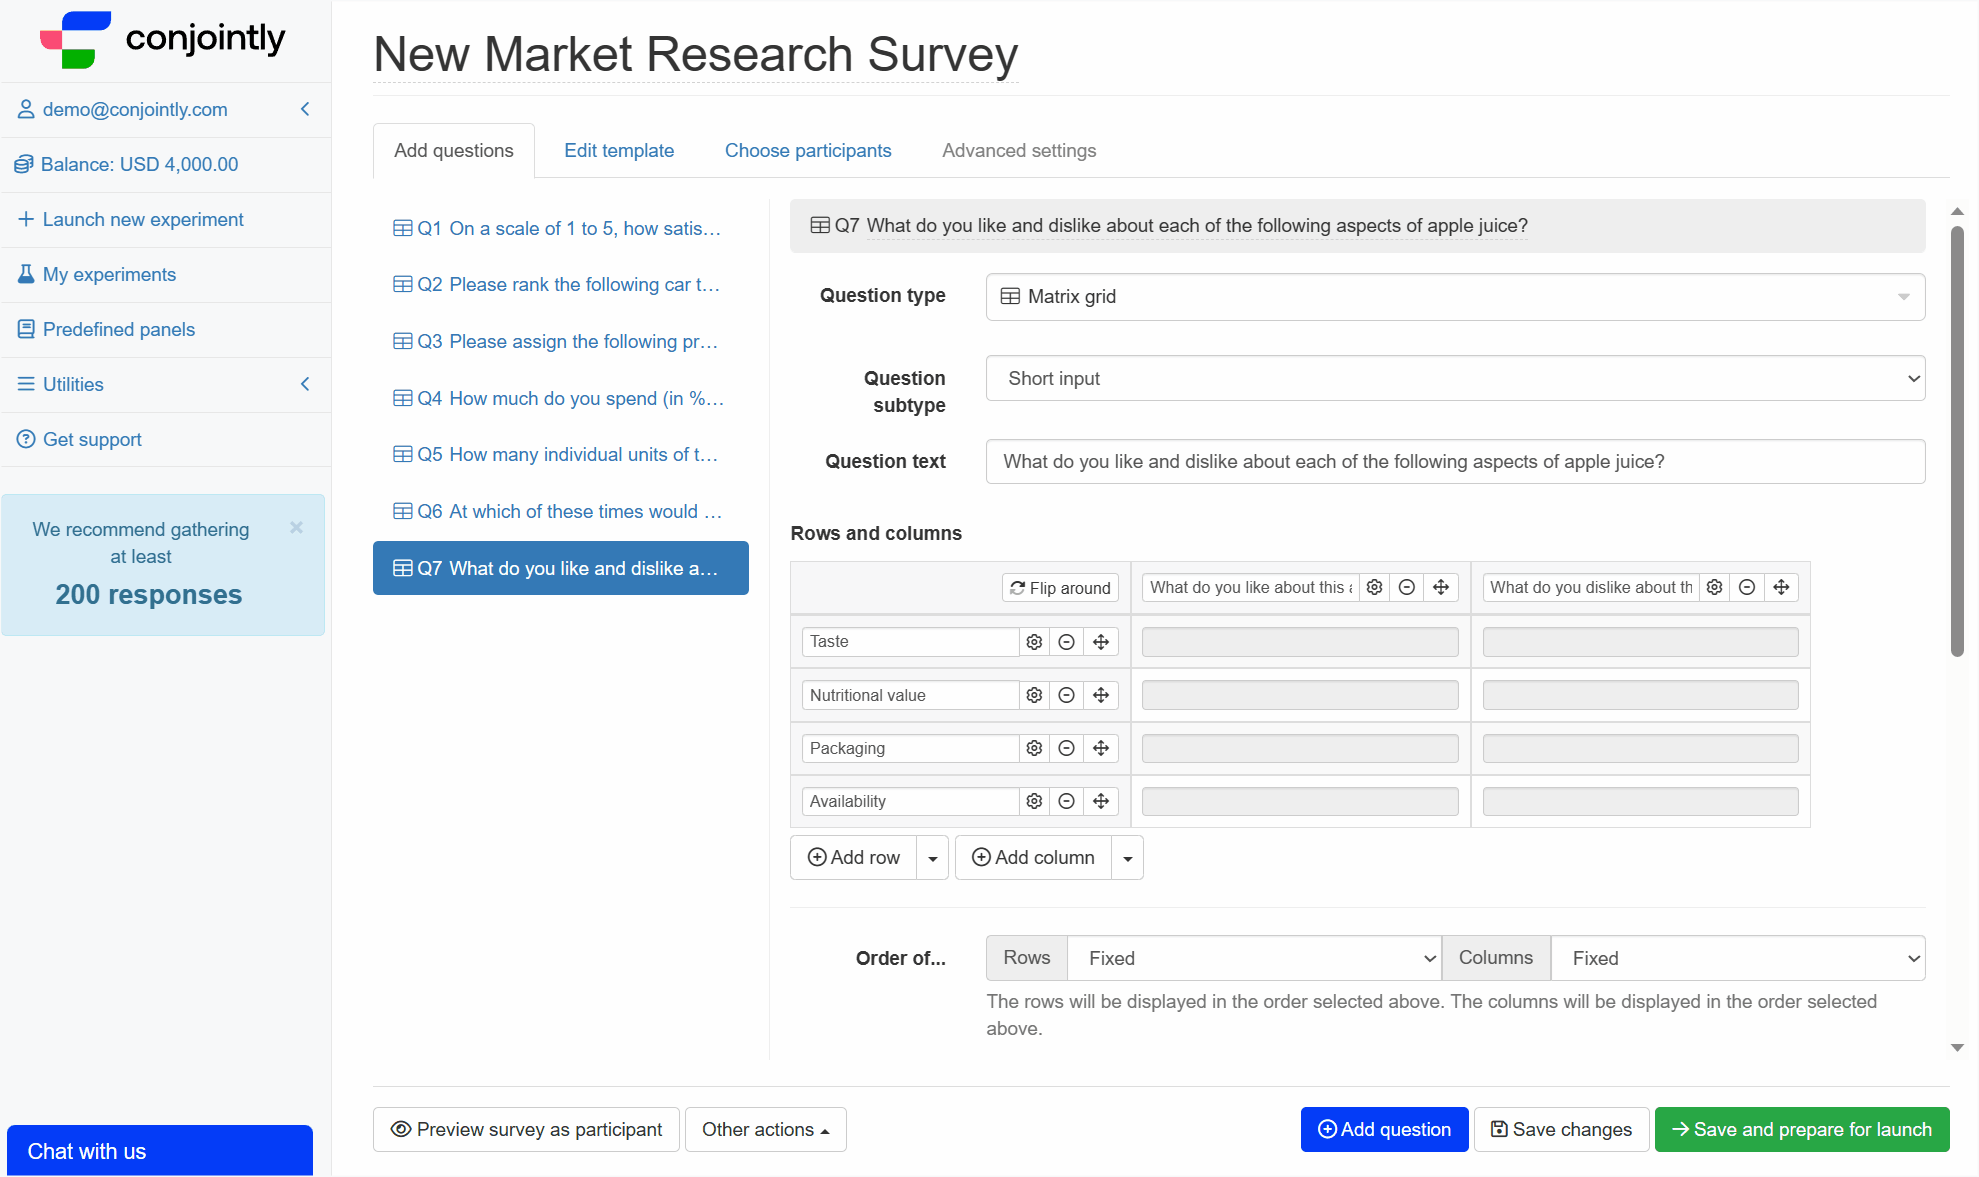The image size is (1979, 1177).
Task: Click the blue Add question button
Action: pos(1384,1130)
